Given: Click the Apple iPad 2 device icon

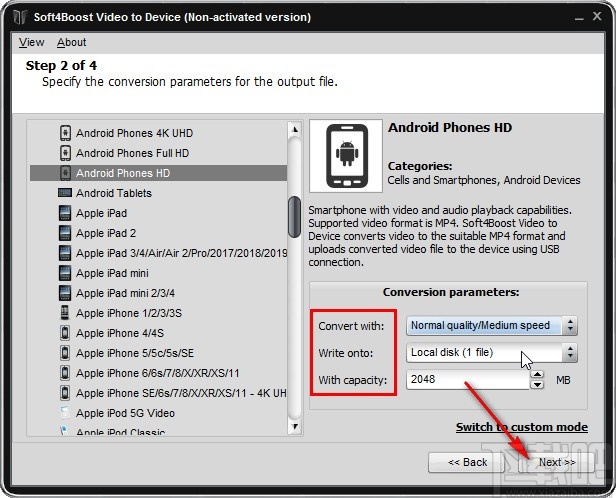Looking at the screenshot, I should (65, 233).
